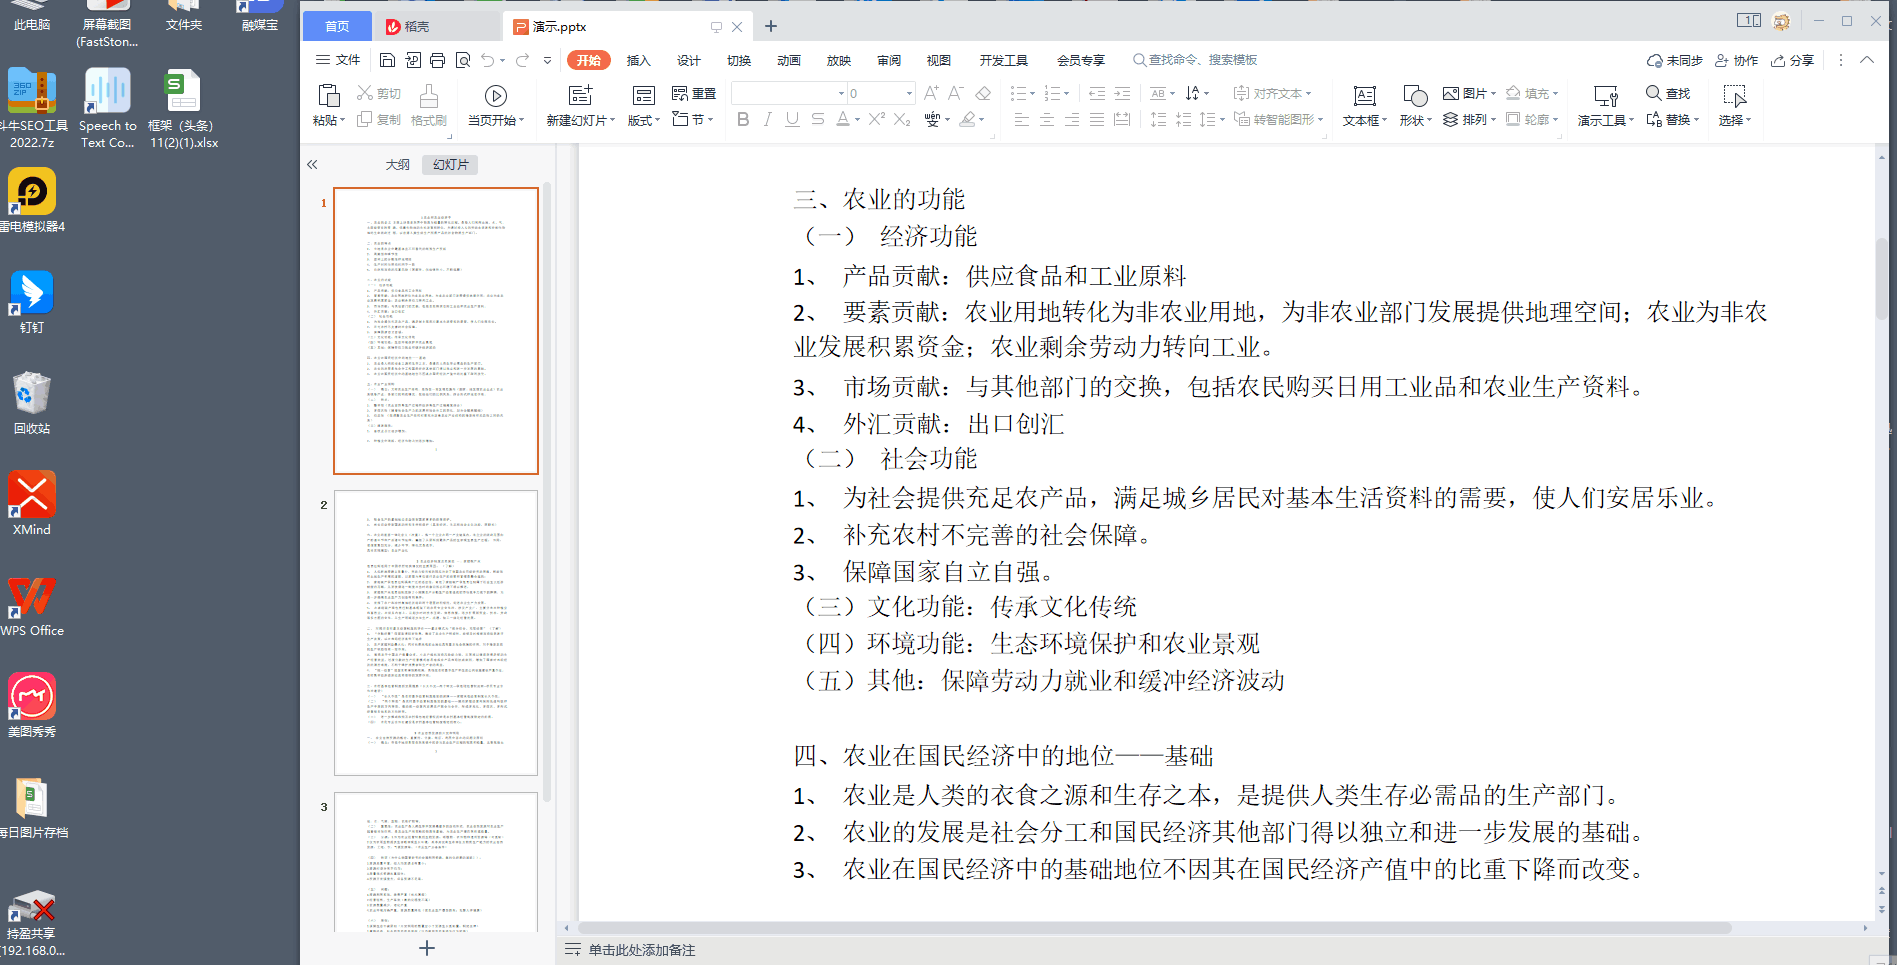Toggle Bold formatting

tap(742, 120)
